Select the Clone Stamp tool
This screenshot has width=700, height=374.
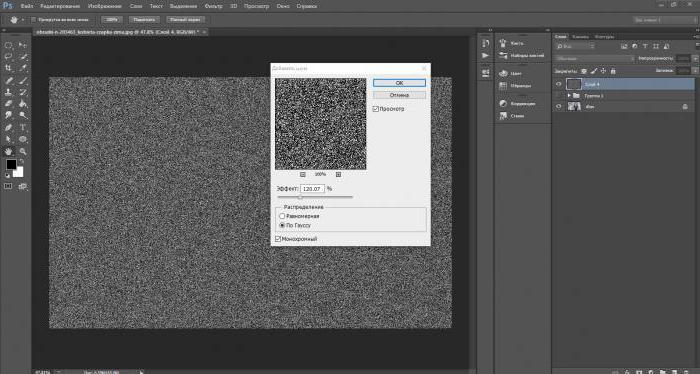point(8,92)
